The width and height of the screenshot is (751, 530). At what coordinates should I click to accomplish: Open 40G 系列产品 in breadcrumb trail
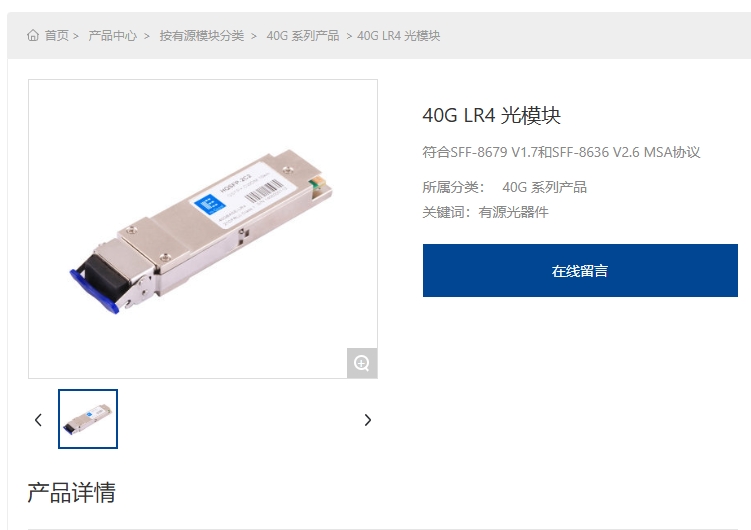303,36
